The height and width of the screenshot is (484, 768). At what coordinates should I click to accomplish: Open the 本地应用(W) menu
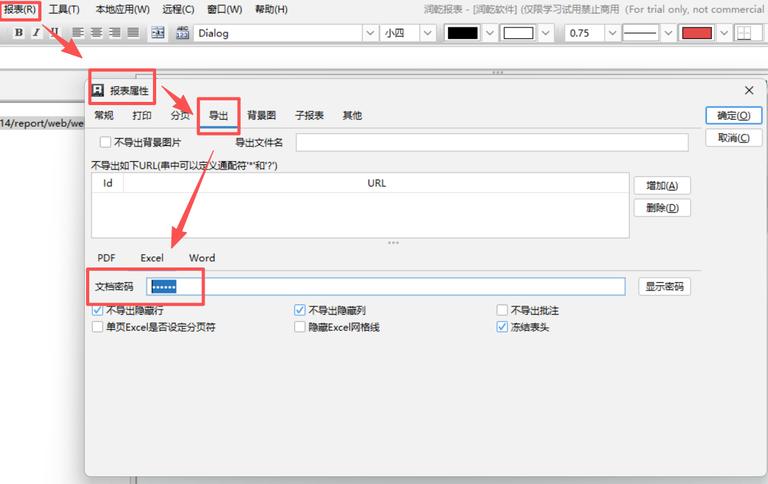point(122,9)
